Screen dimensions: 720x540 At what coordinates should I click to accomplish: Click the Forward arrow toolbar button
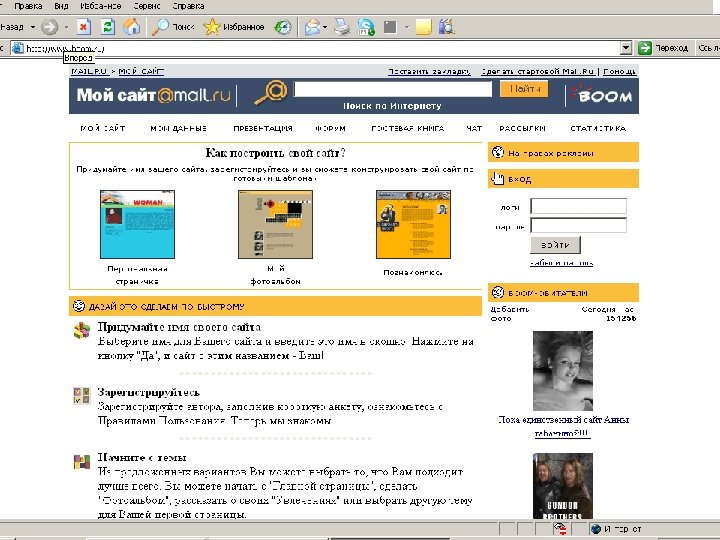[x=49, y=27]
